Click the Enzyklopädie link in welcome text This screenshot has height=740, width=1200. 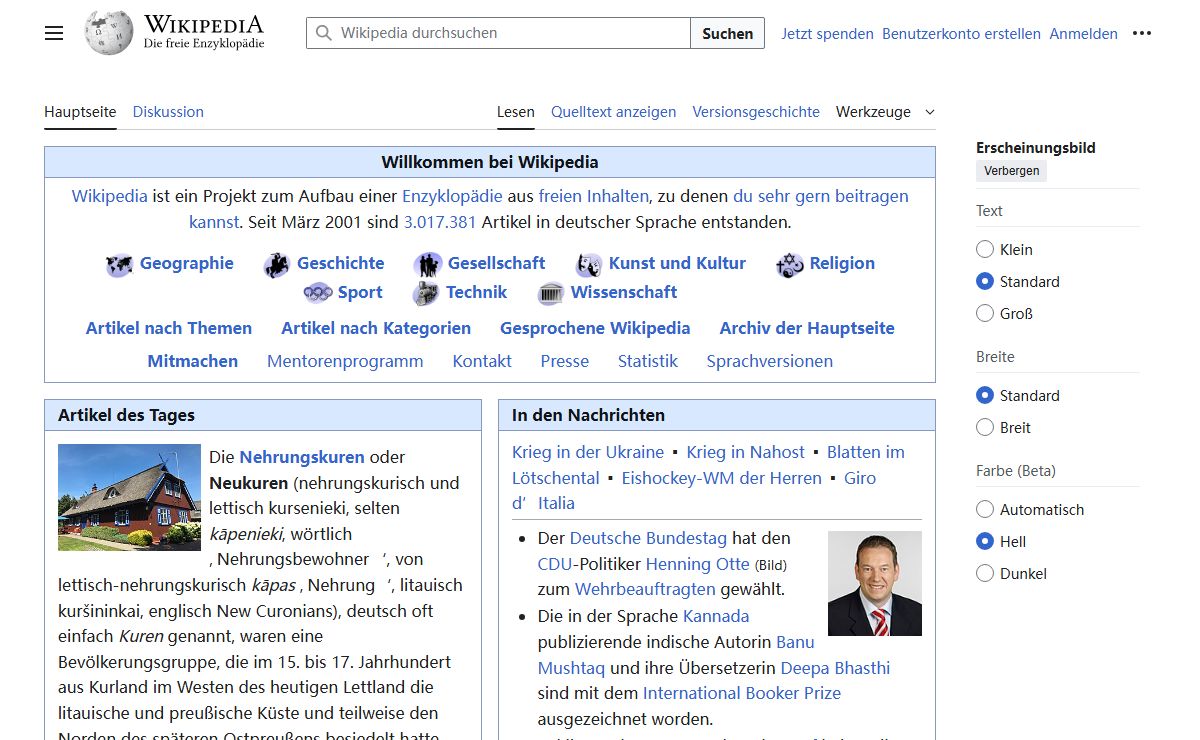(x=452, y=196)
